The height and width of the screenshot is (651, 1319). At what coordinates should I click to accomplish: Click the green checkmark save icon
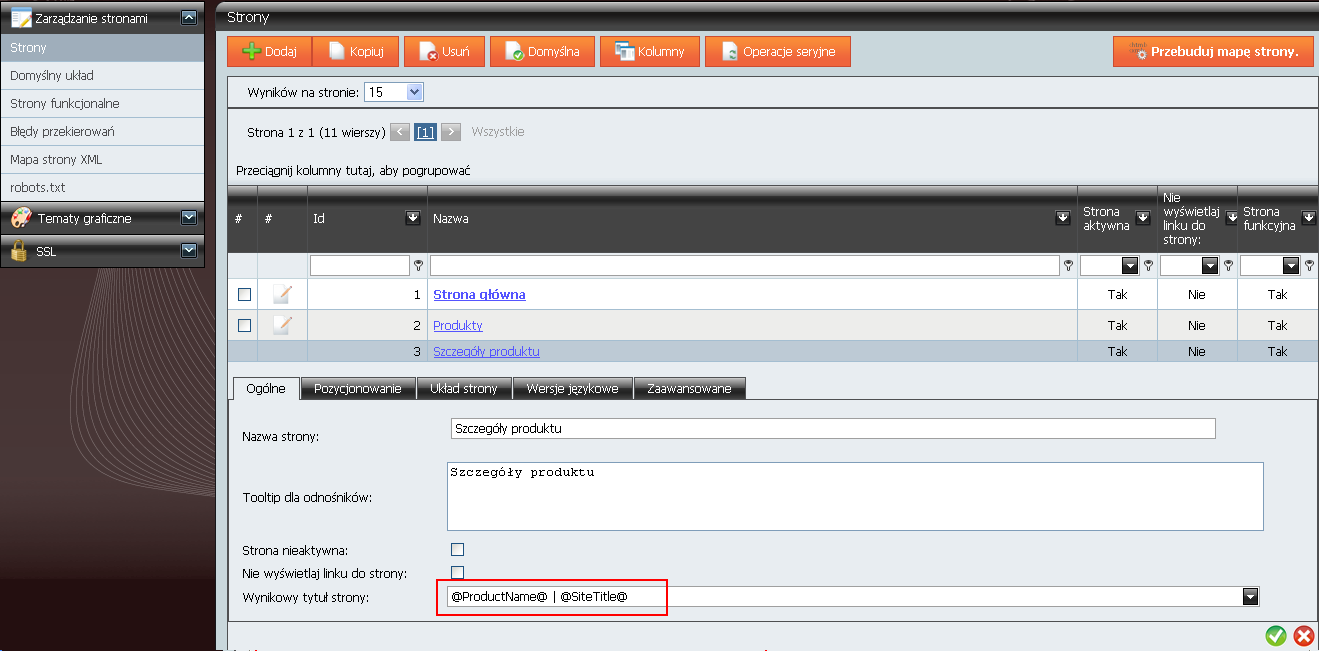point(1276,635)
